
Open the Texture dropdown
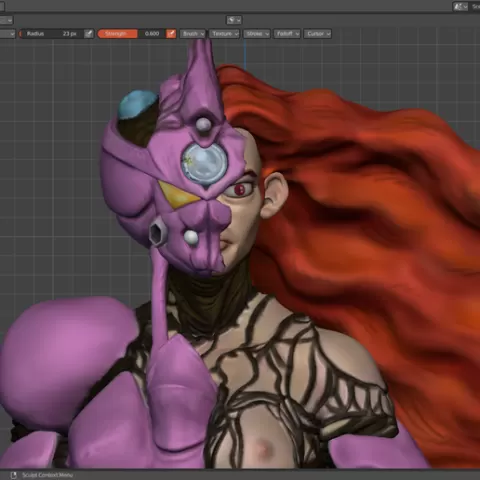[224, 34]
